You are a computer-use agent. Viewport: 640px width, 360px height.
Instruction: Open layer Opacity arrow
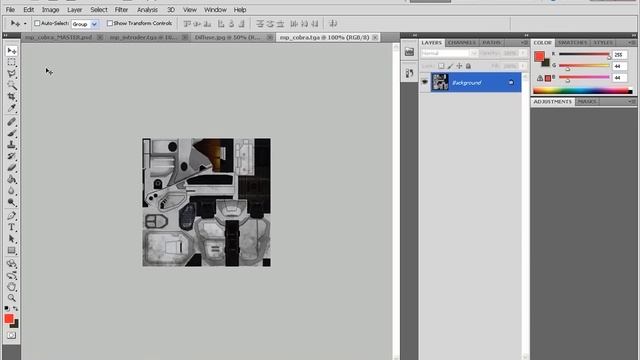(523, 53)
